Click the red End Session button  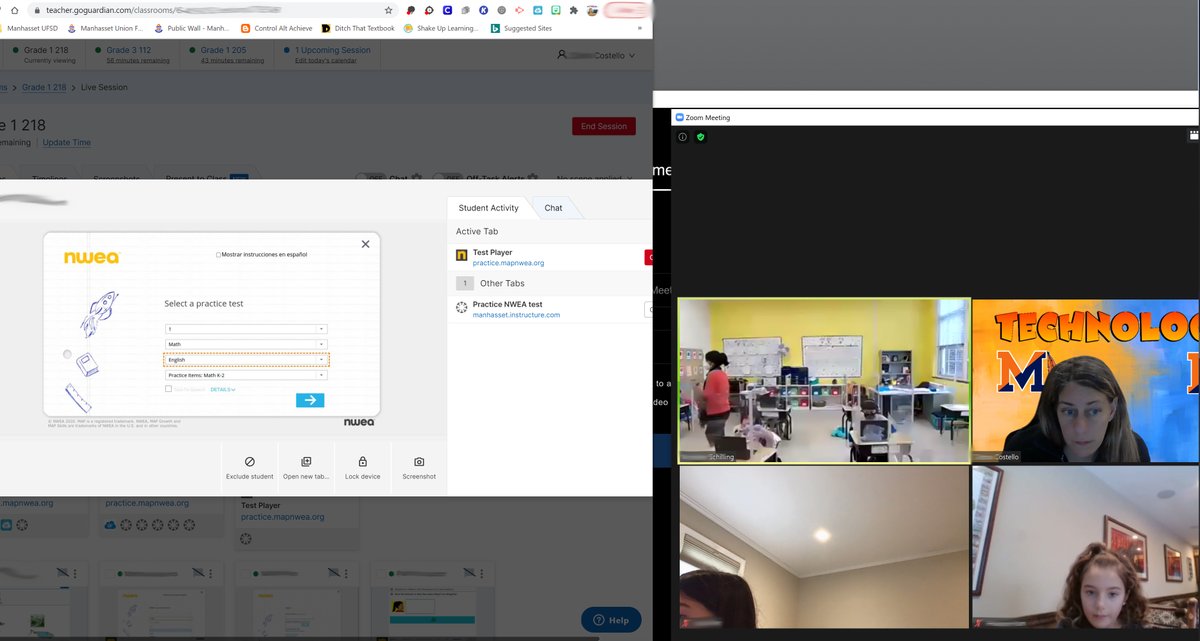click(x=603, y=126)
